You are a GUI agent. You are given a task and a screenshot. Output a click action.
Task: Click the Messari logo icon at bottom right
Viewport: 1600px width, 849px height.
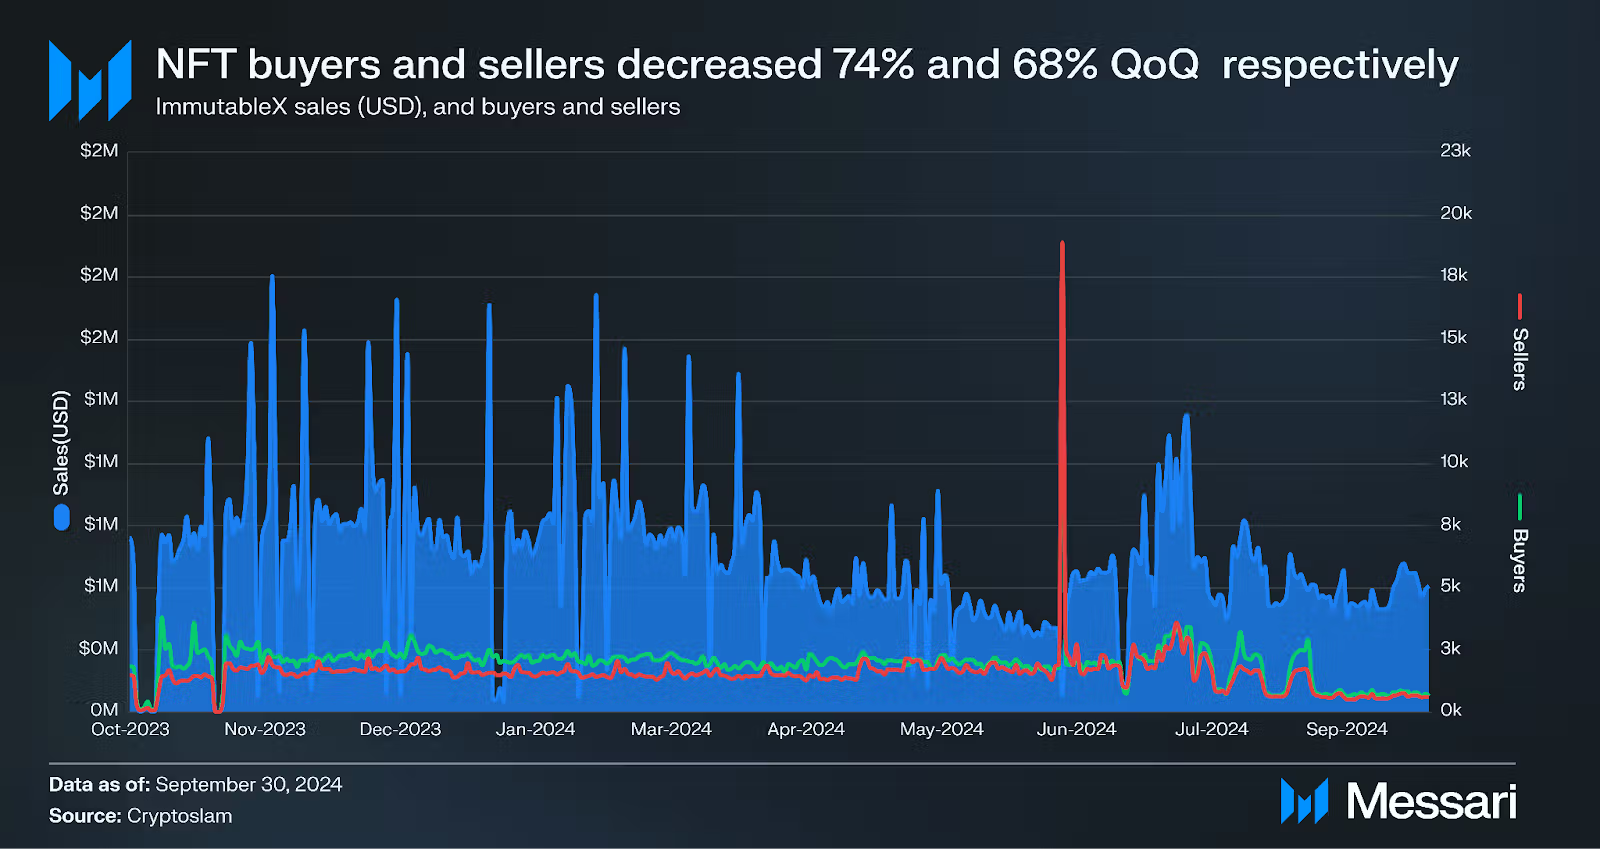pos(1304,801)
